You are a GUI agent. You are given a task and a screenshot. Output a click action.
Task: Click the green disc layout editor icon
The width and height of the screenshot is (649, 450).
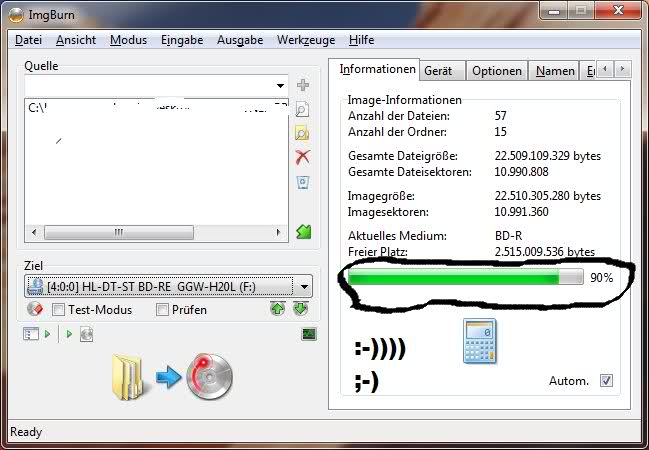click(303, 231)
